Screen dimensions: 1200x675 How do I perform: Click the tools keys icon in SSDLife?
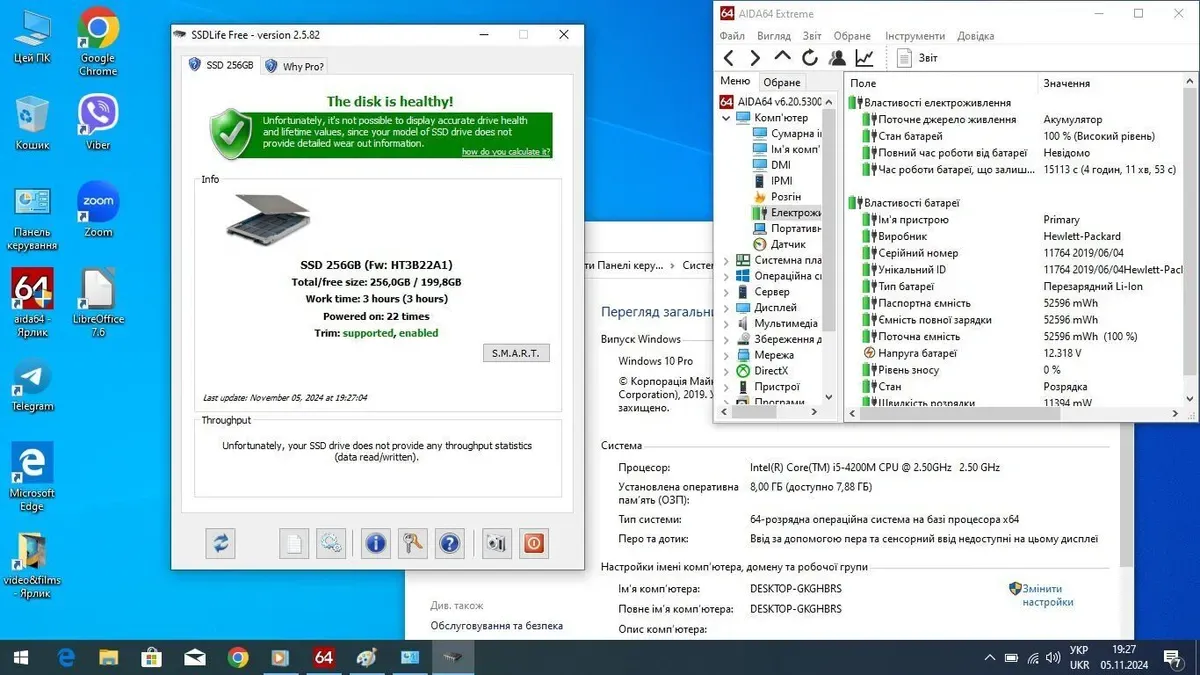[x=412, y=543]
